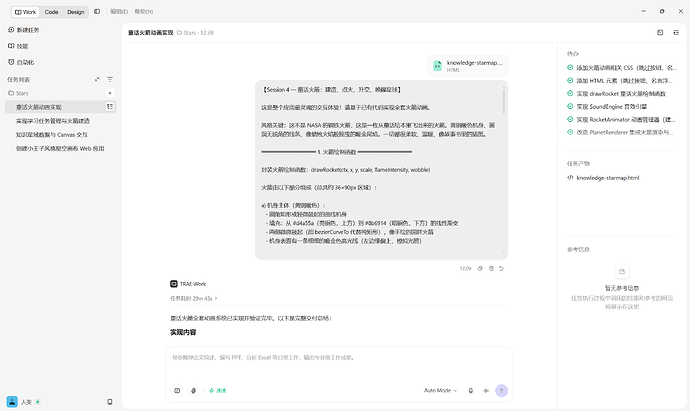Click the list icon on the selected task row
Screen dimensions: 690x411
pos(110,106)
